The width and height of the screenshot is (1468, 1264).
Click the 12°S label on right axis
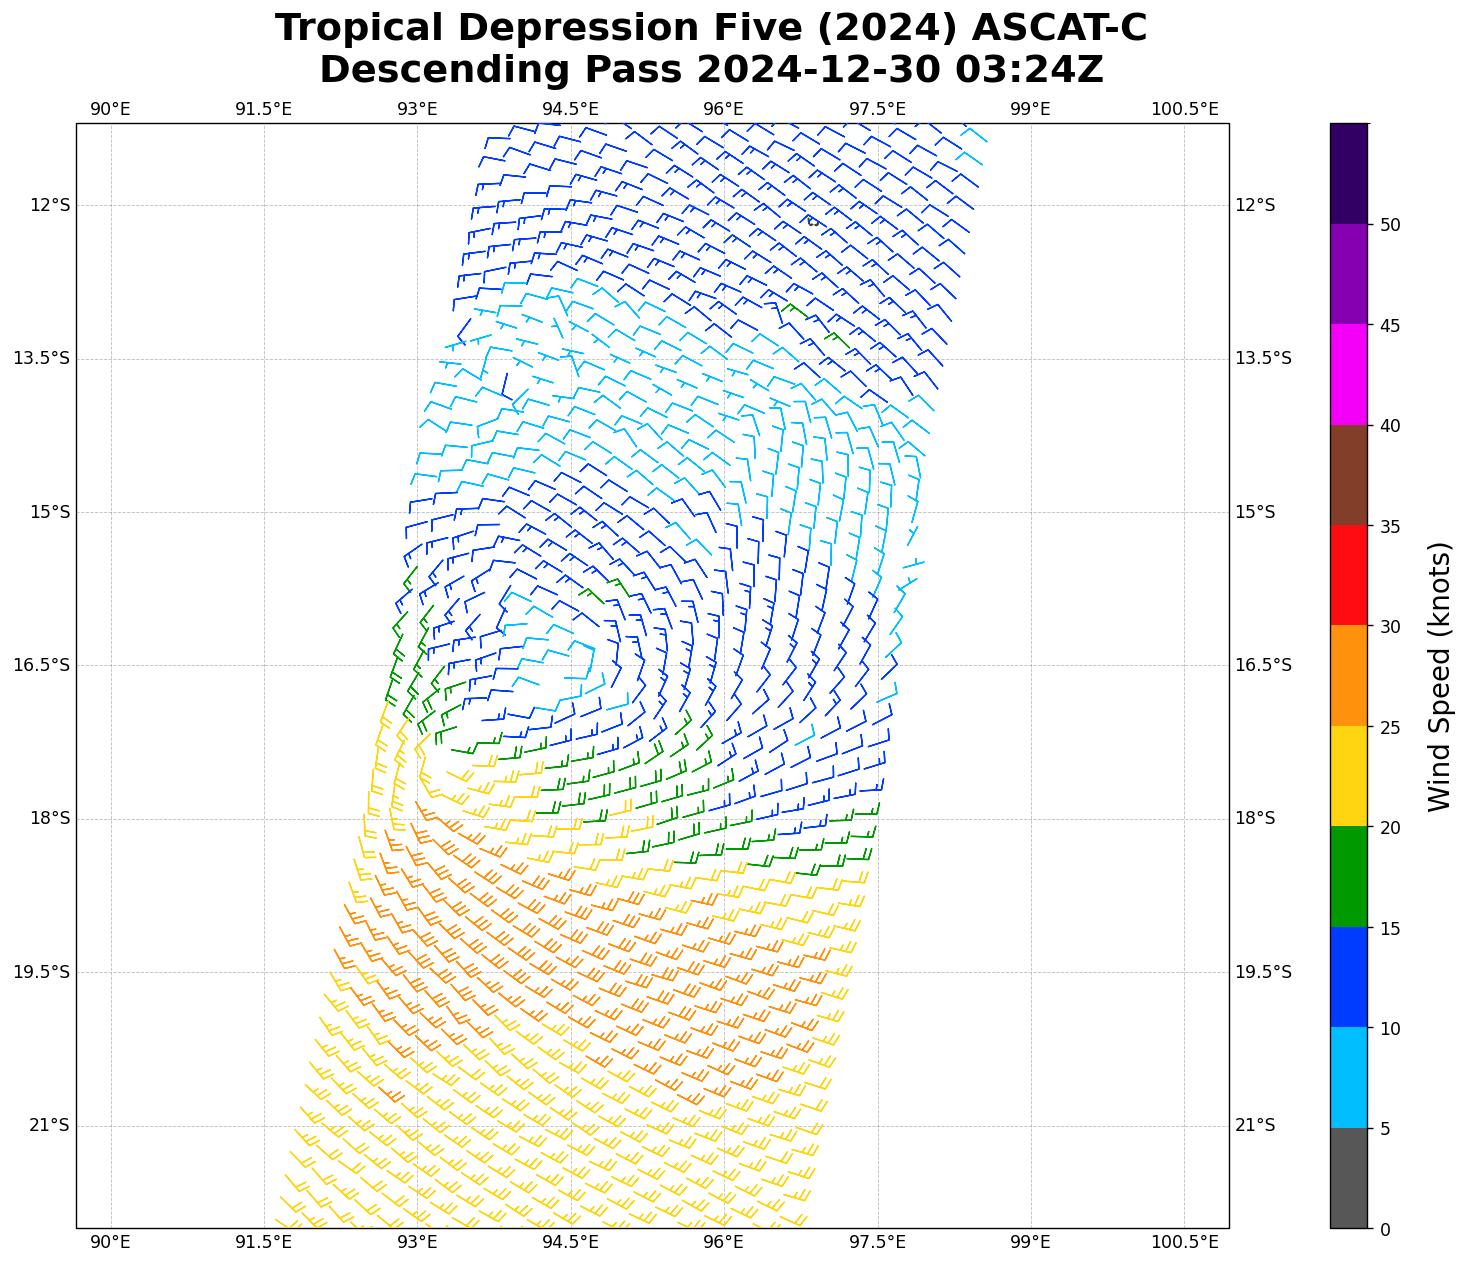(1255, 206)
